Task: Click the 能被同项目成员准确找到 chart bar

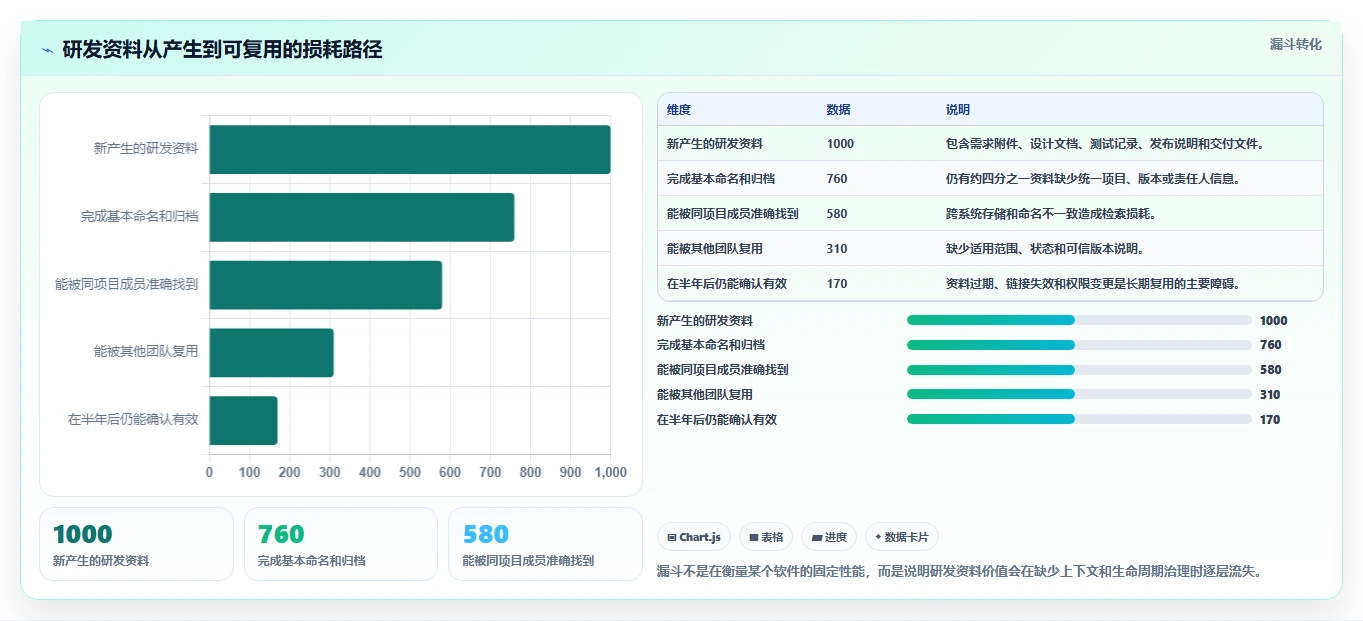Action: tap(326, 285)
